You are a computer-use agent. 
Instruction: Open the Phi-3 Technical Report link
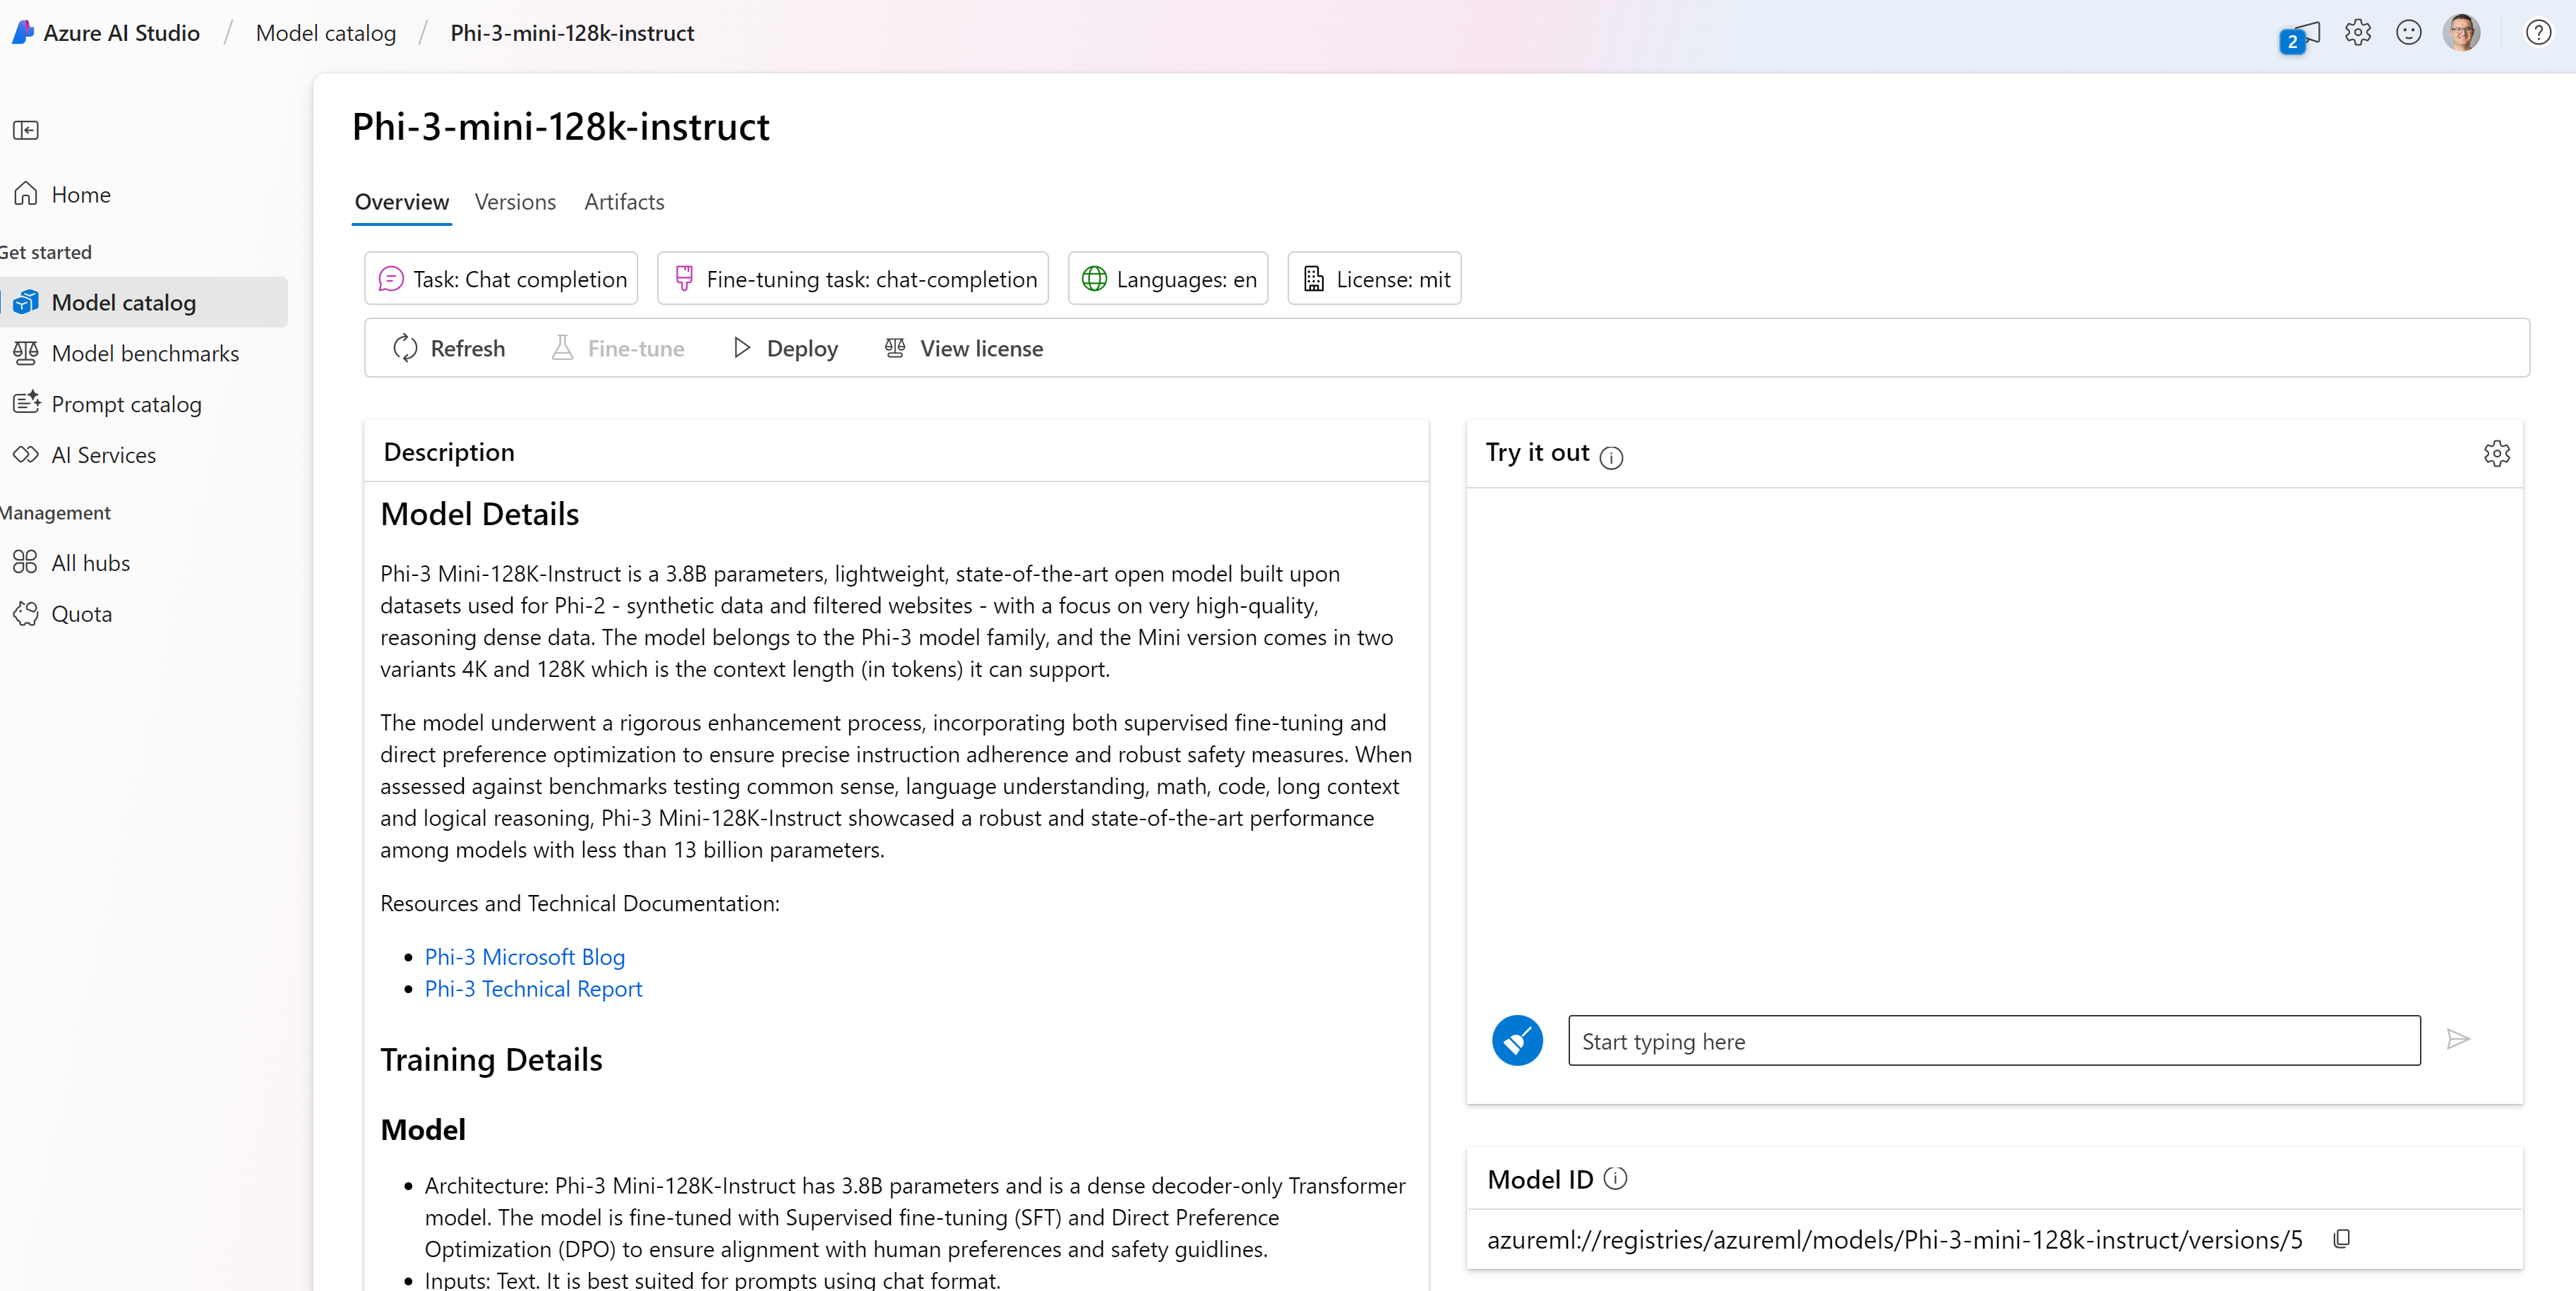click(532, 988)
